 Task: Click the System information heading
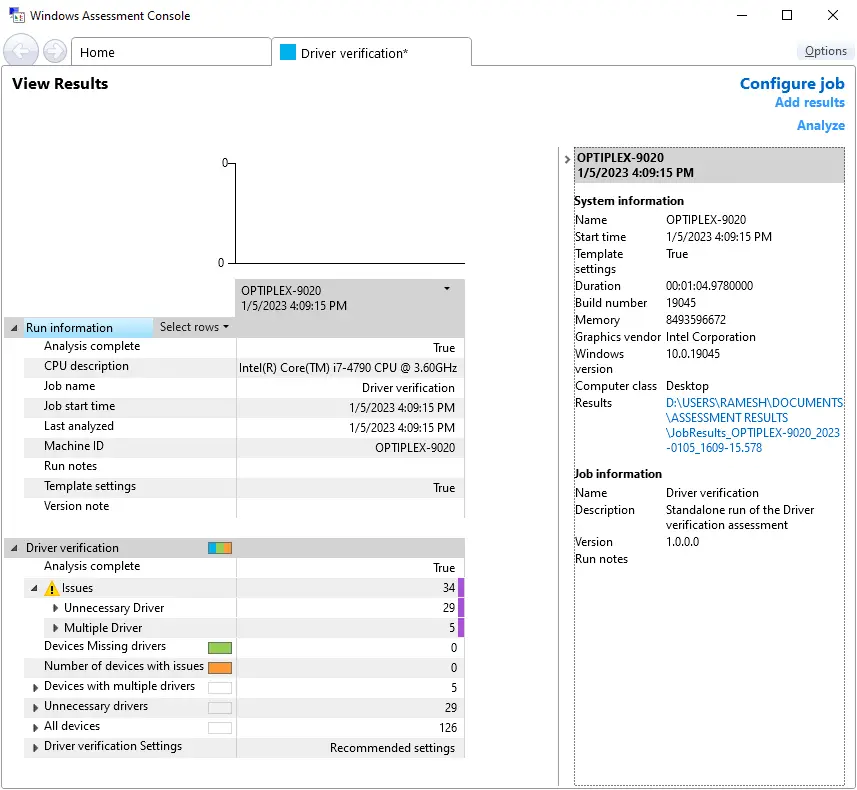coord(629,201)
